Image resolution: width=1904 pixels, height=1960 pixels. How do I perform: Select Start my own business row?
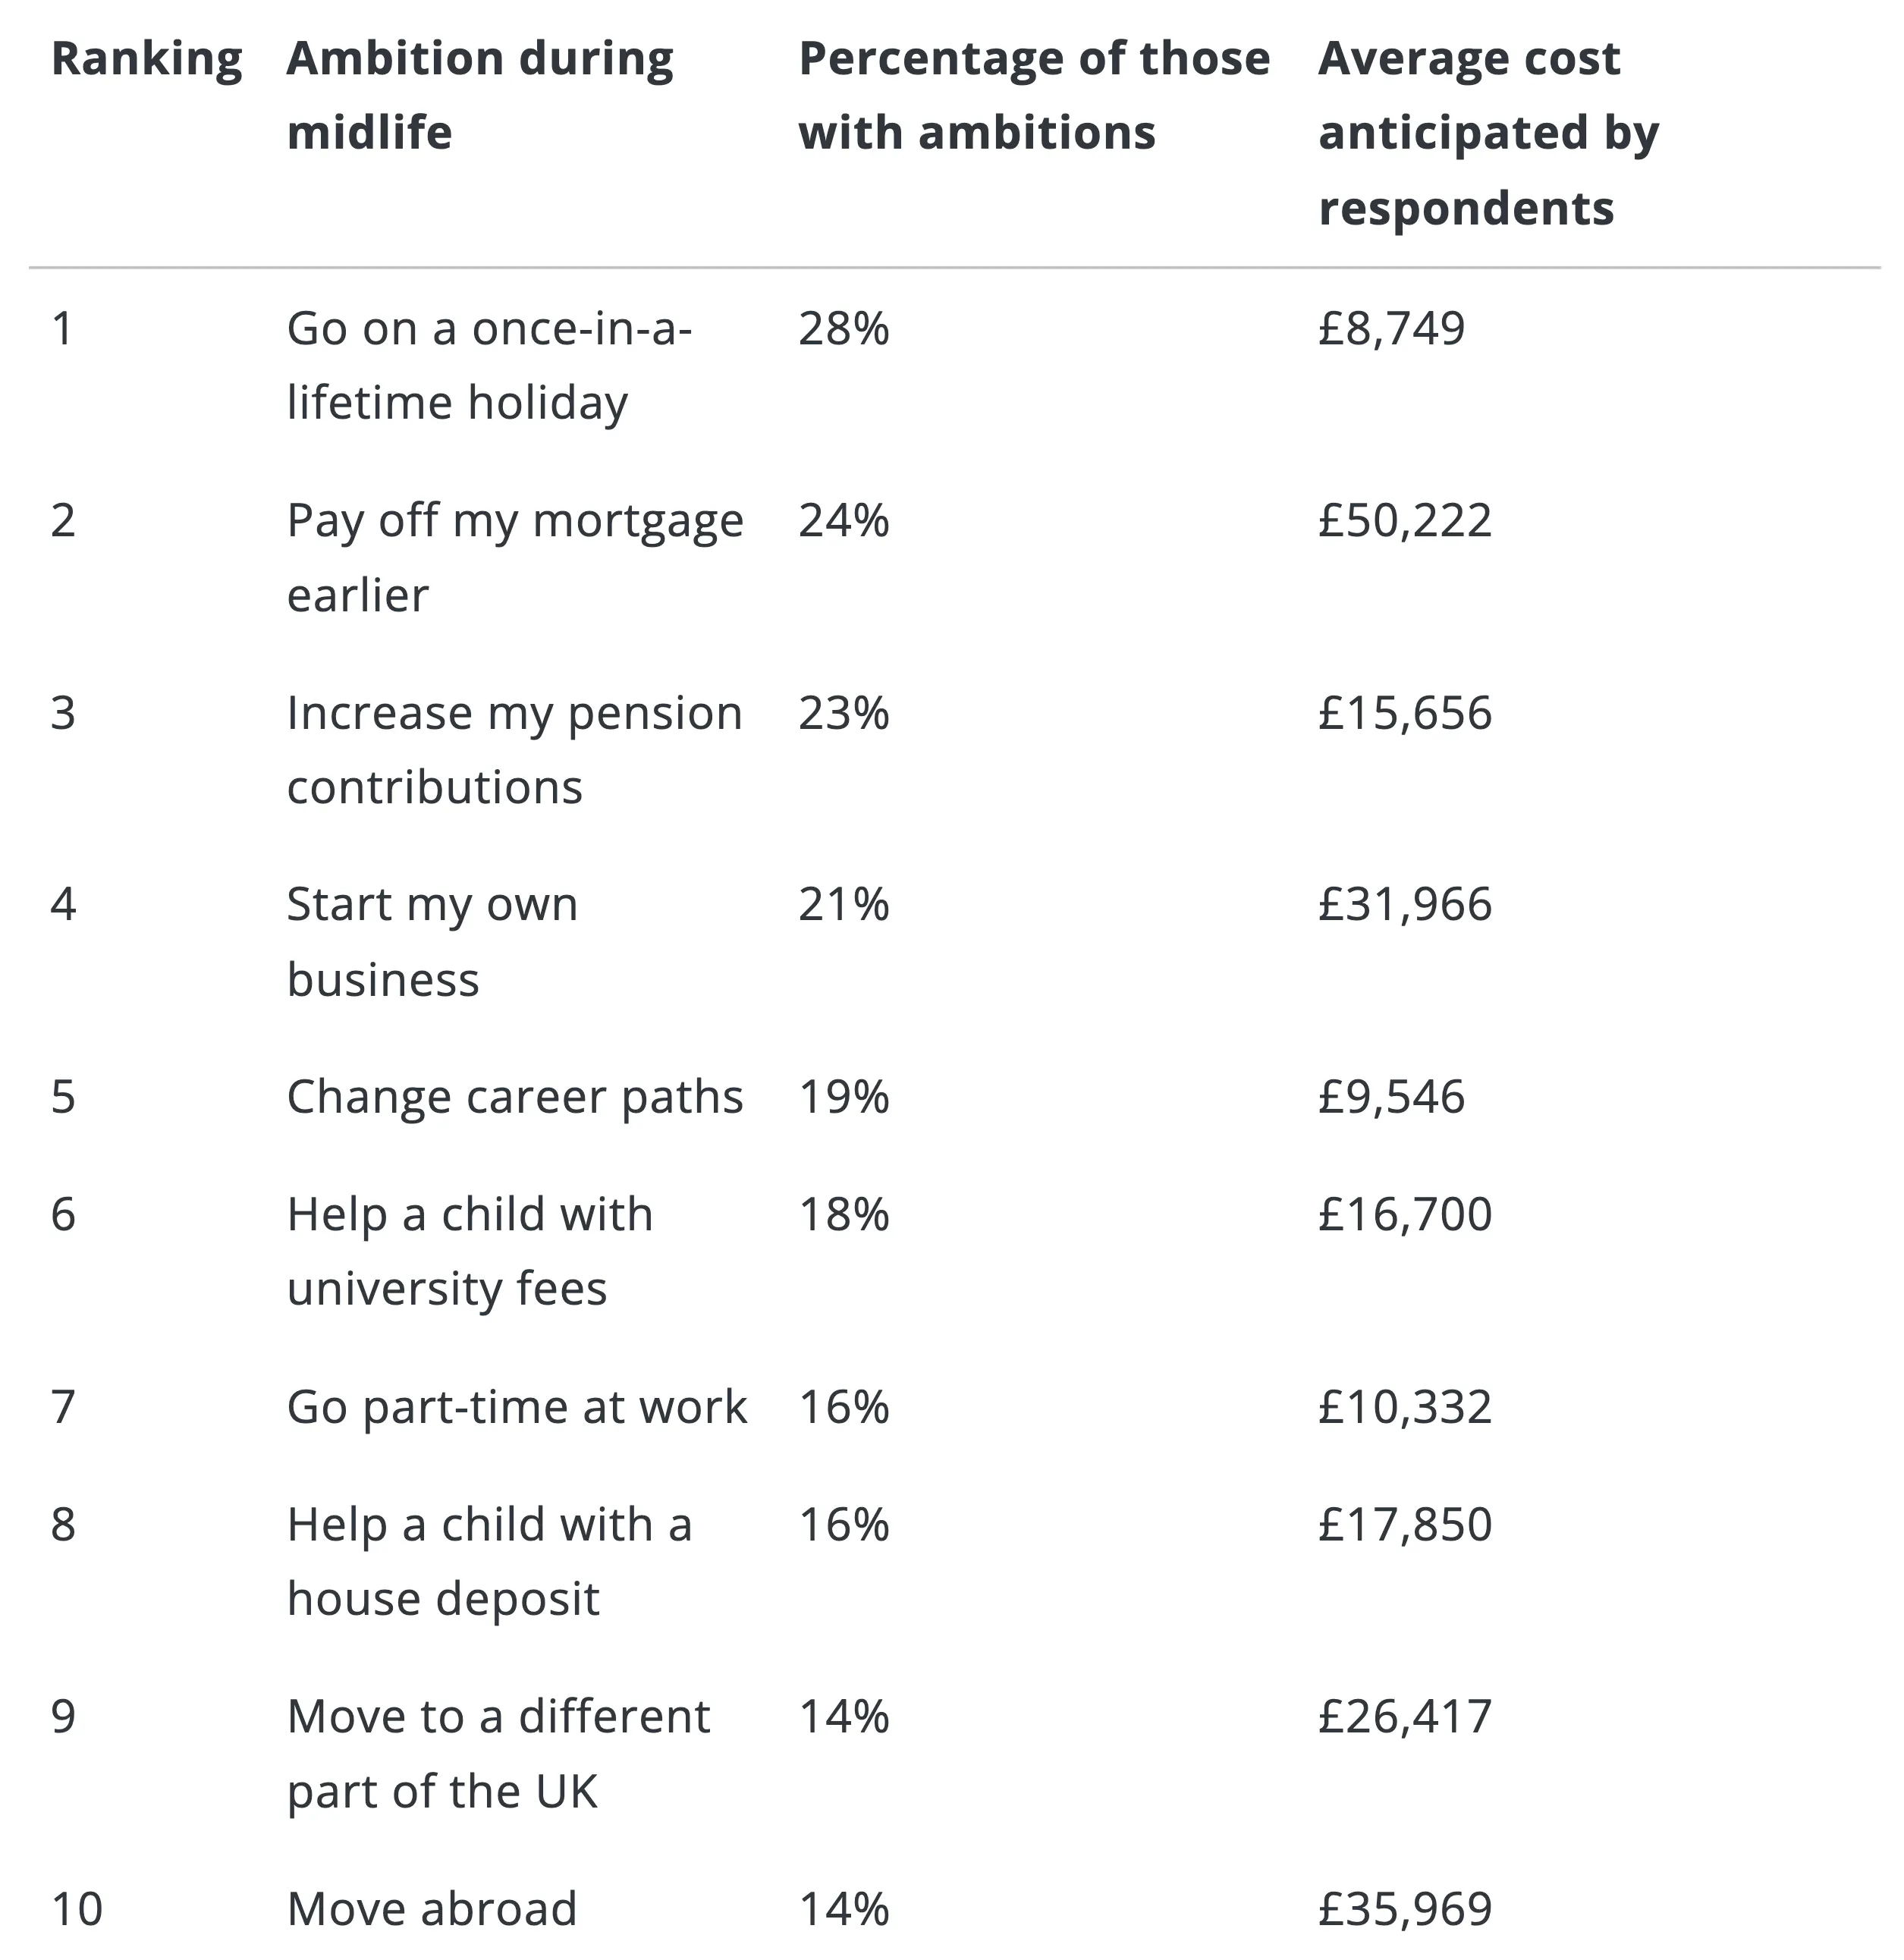[432, 941]
